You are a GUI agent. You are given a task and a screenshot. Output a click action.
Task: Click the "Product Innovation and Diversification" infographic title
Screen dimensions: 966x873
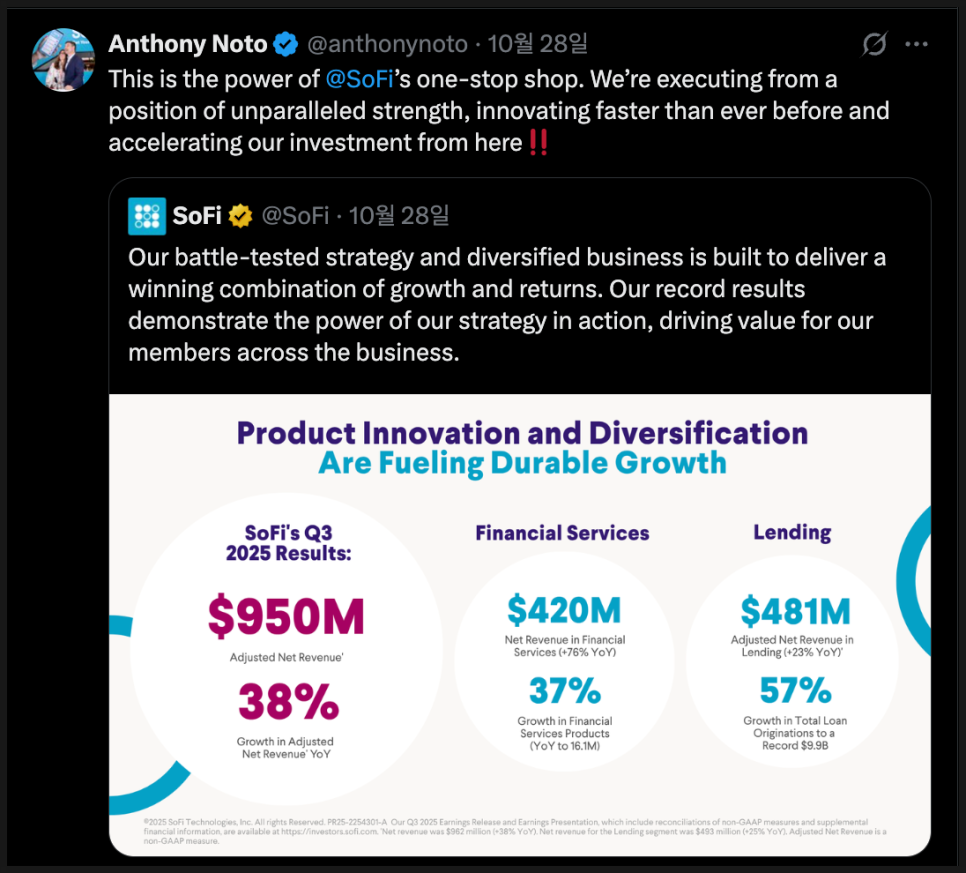(x=522, y=433)
